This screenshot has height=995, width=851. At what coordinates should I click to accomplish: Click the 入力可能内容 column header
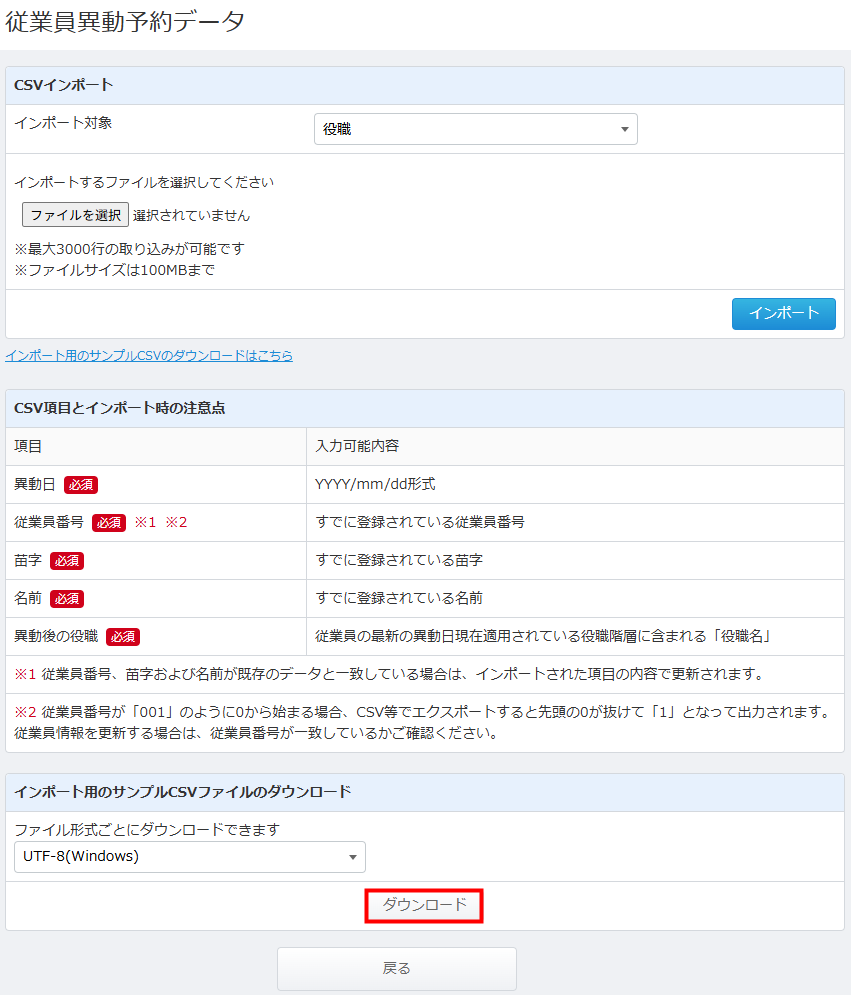click(357, 447)
